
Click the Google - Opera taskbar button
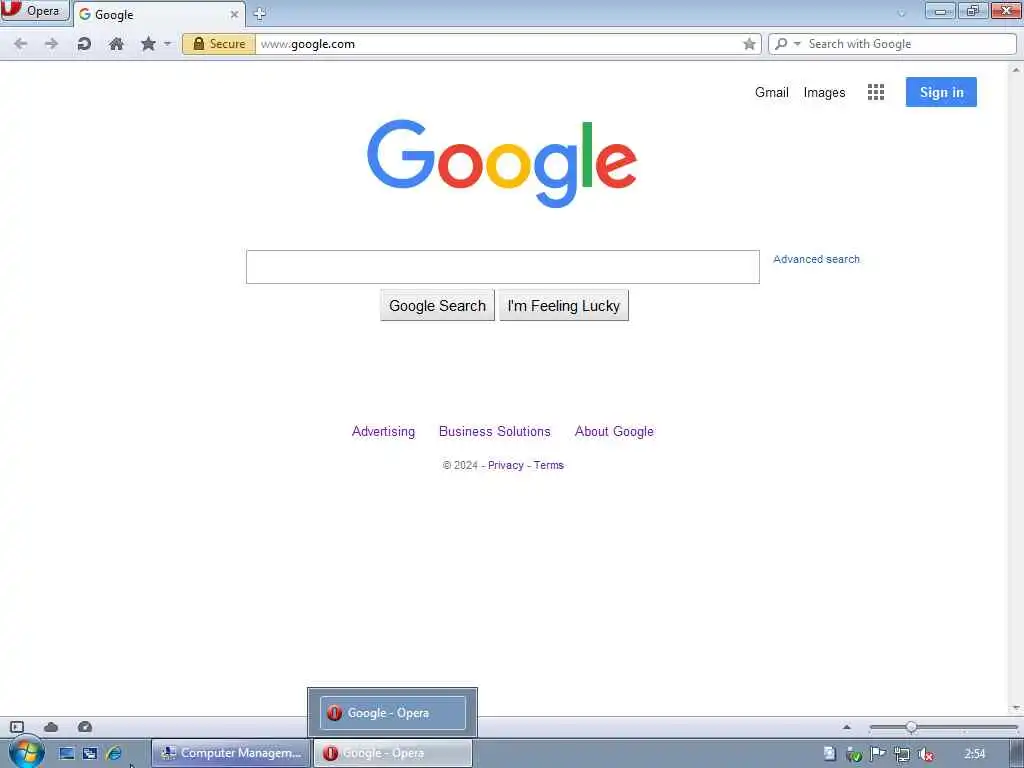pos(393,753)
